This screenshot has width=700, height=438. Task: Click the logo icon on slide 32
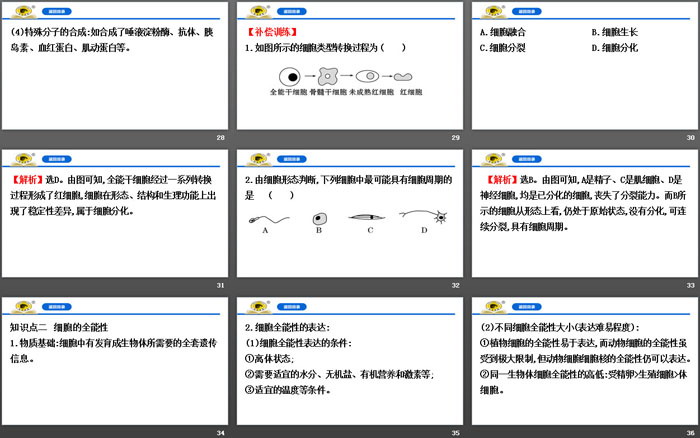[x=259, y=159]
